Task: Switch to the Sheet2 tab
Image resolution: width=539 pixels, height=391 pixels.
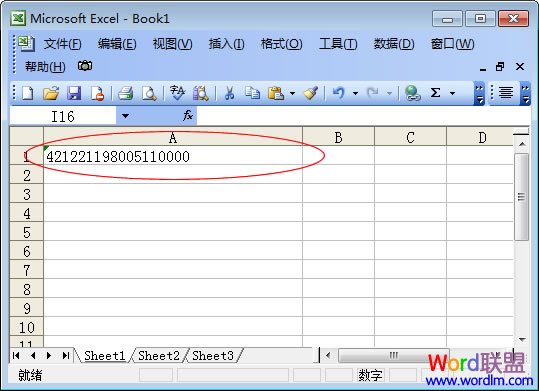Action: 159,356
